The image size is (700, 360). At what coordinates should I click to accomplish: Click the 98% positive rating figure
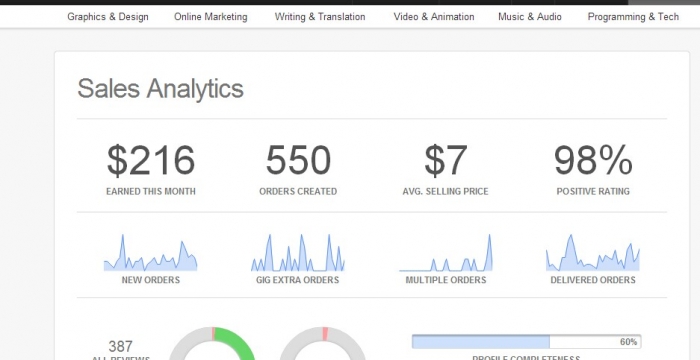click(x=593, y=160)
